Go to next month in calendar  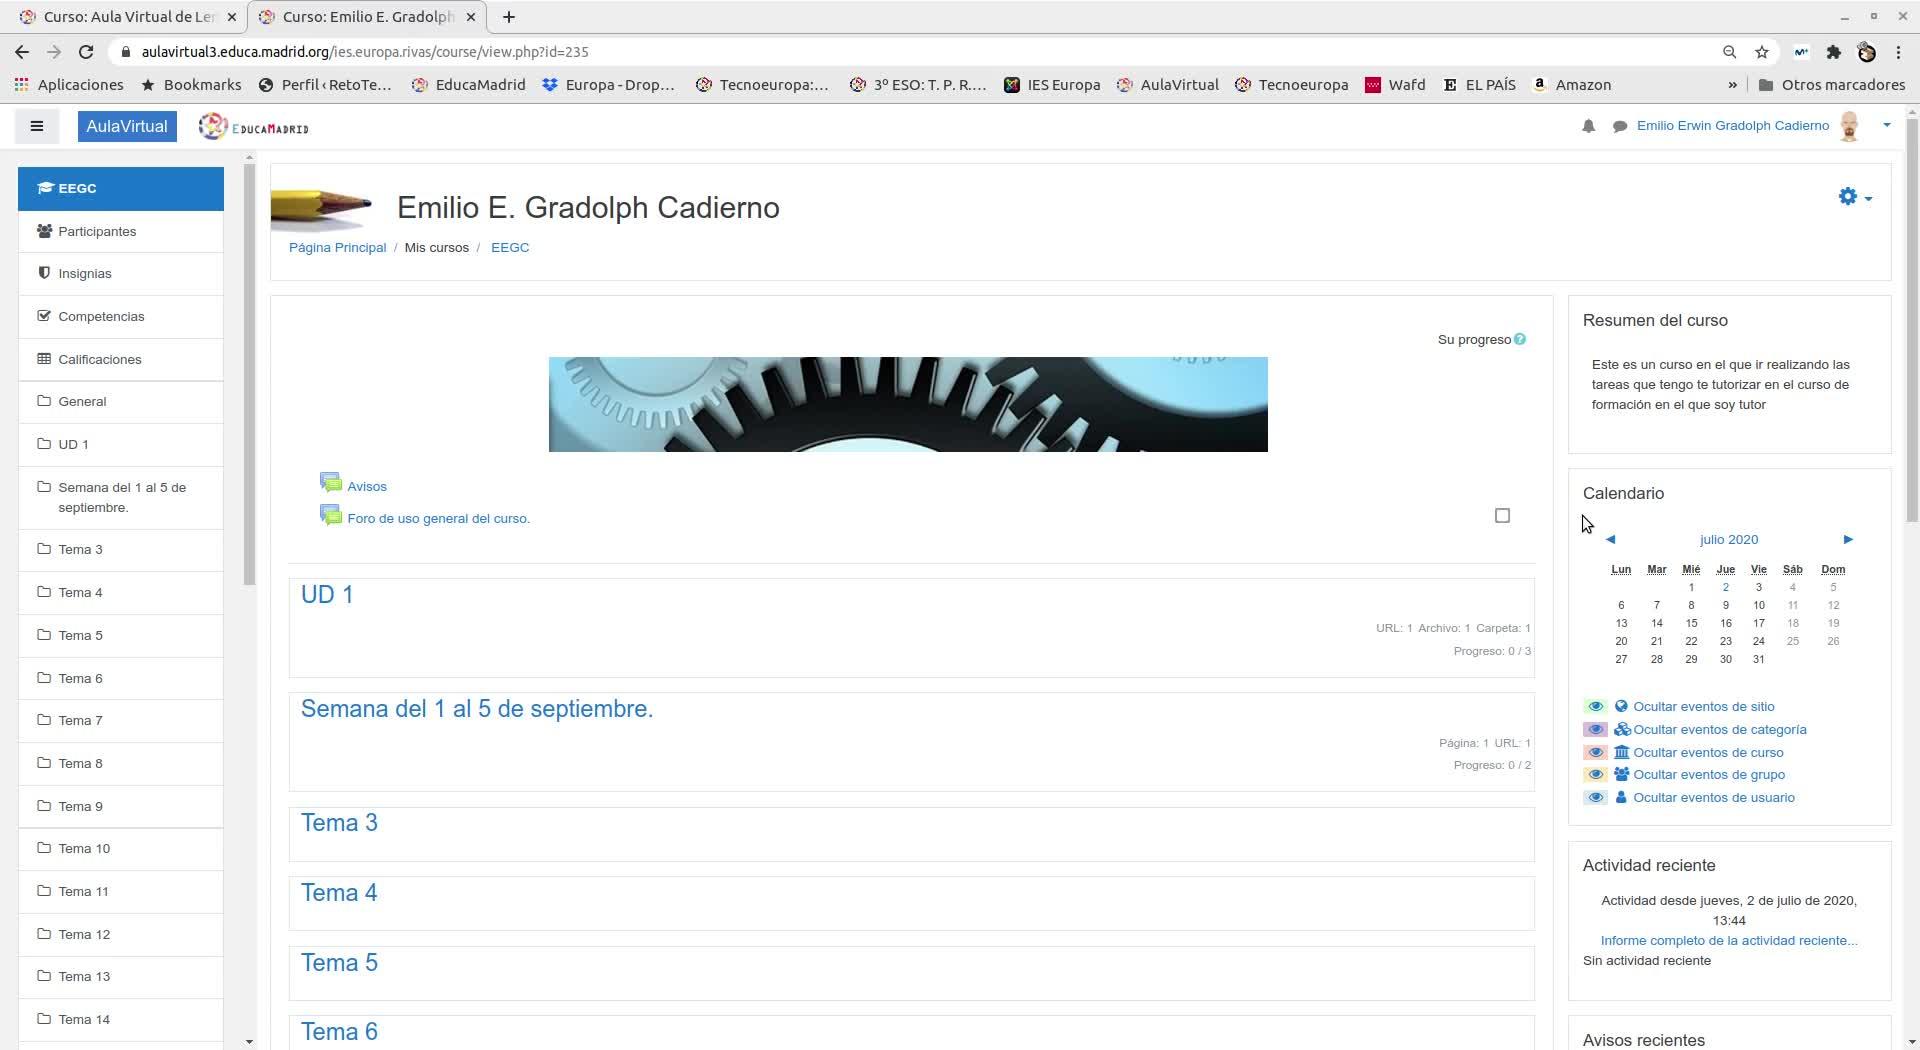click(x=1848, y=540)
